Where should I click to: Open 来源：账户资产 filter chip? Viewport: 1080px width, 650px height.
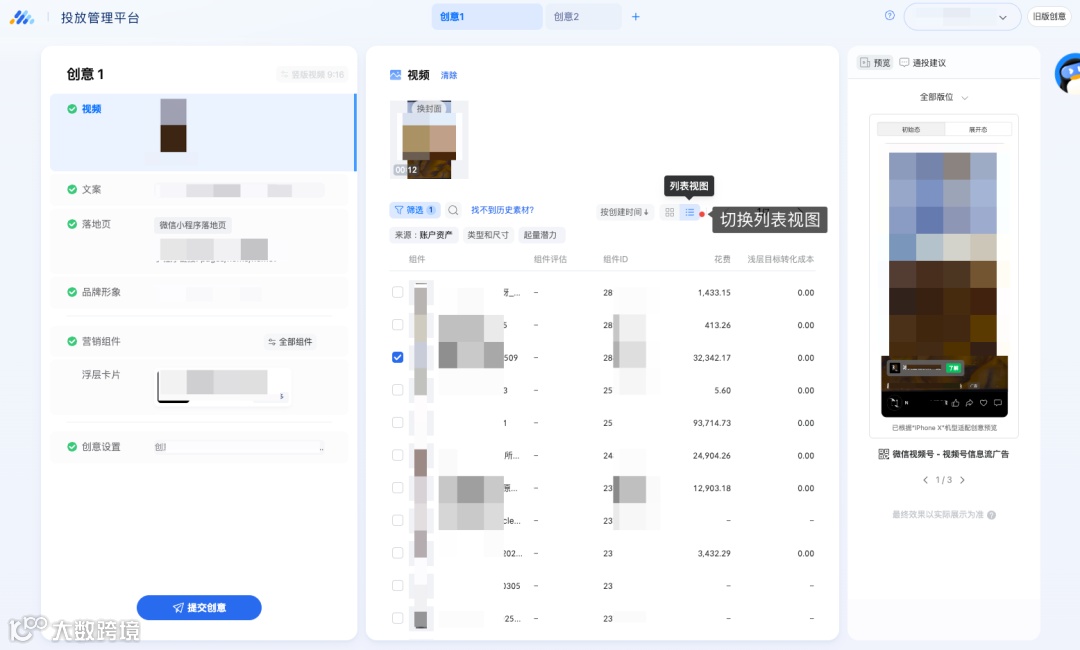click(x=424, y=235)
